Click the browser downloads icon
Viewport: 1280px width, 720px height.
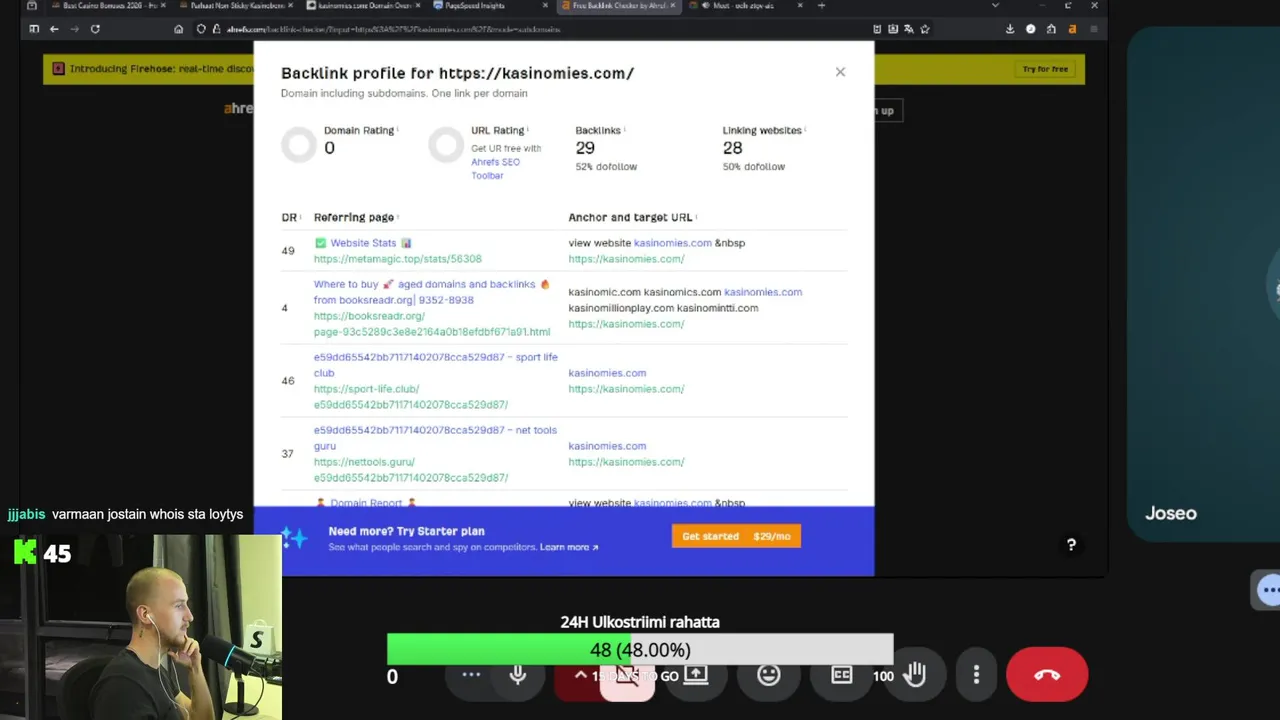coord(1010,29)
